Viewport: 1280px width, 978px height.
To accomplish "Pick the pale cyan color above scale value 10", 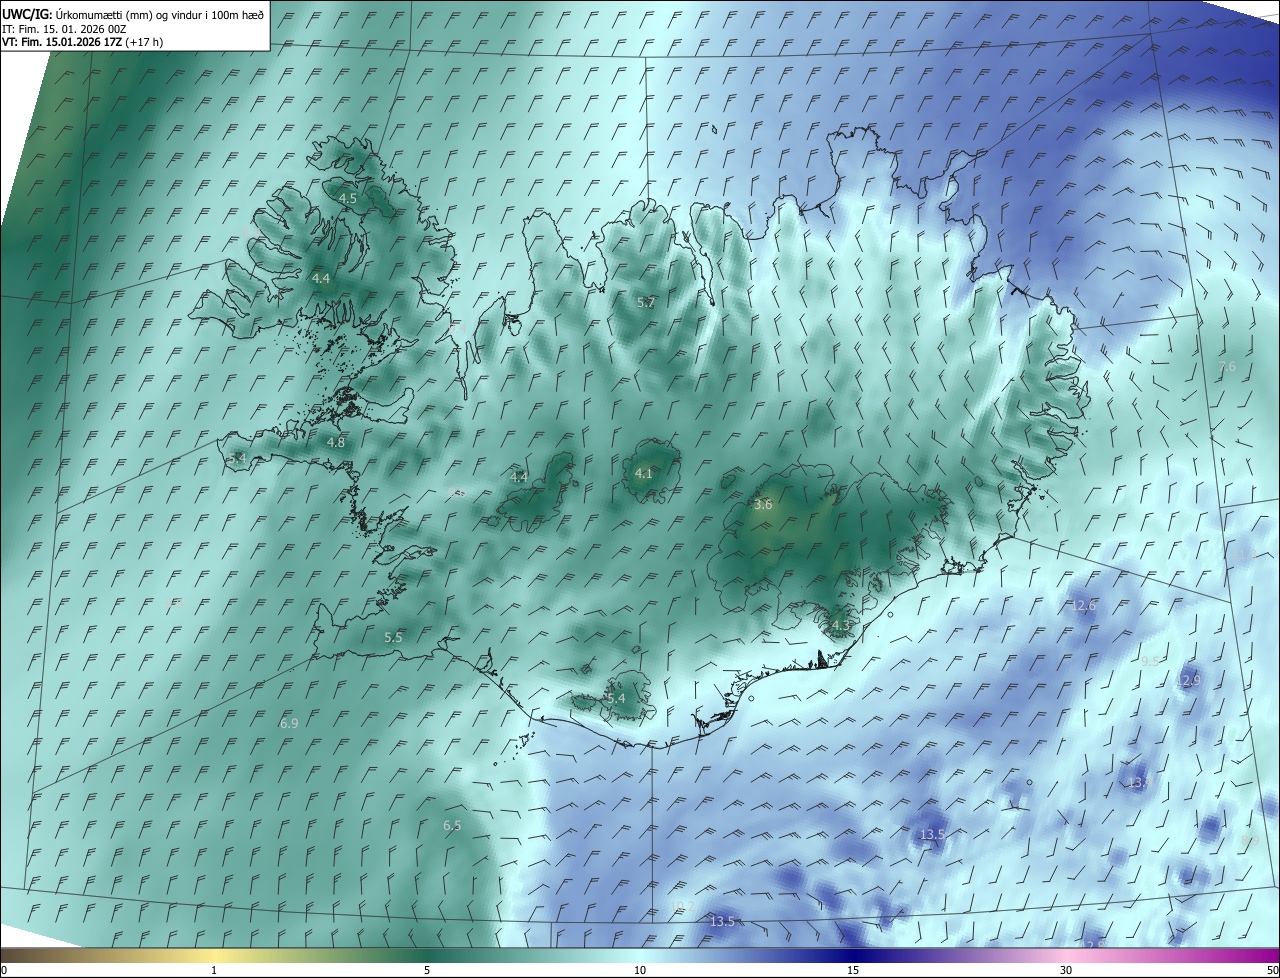I will tap(640, 956).
